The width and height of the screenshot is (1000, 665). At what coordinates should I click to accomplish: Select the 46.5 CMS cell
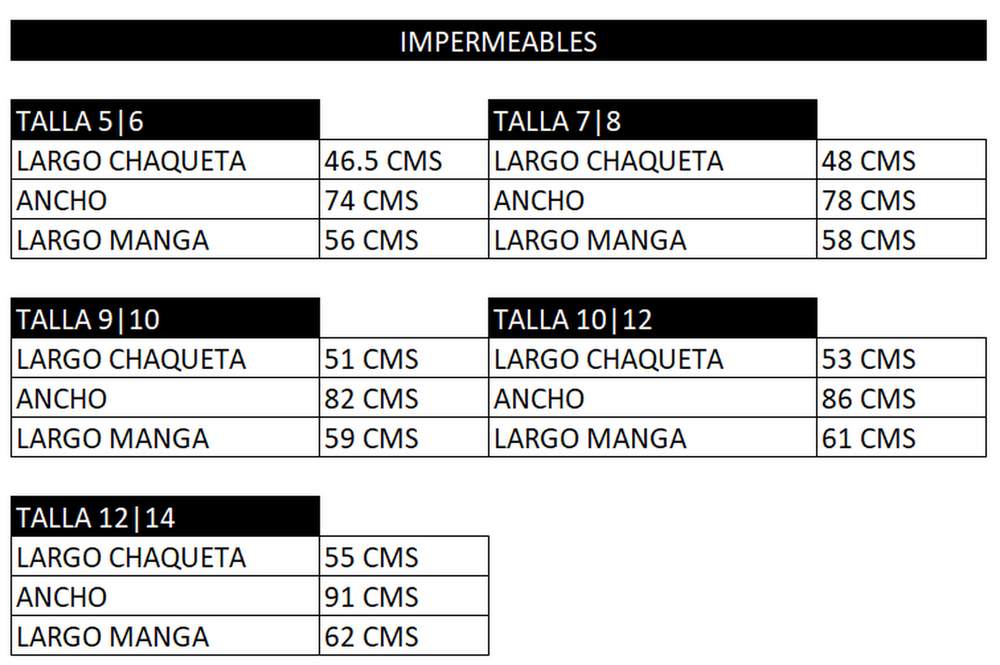pos(403,160)
